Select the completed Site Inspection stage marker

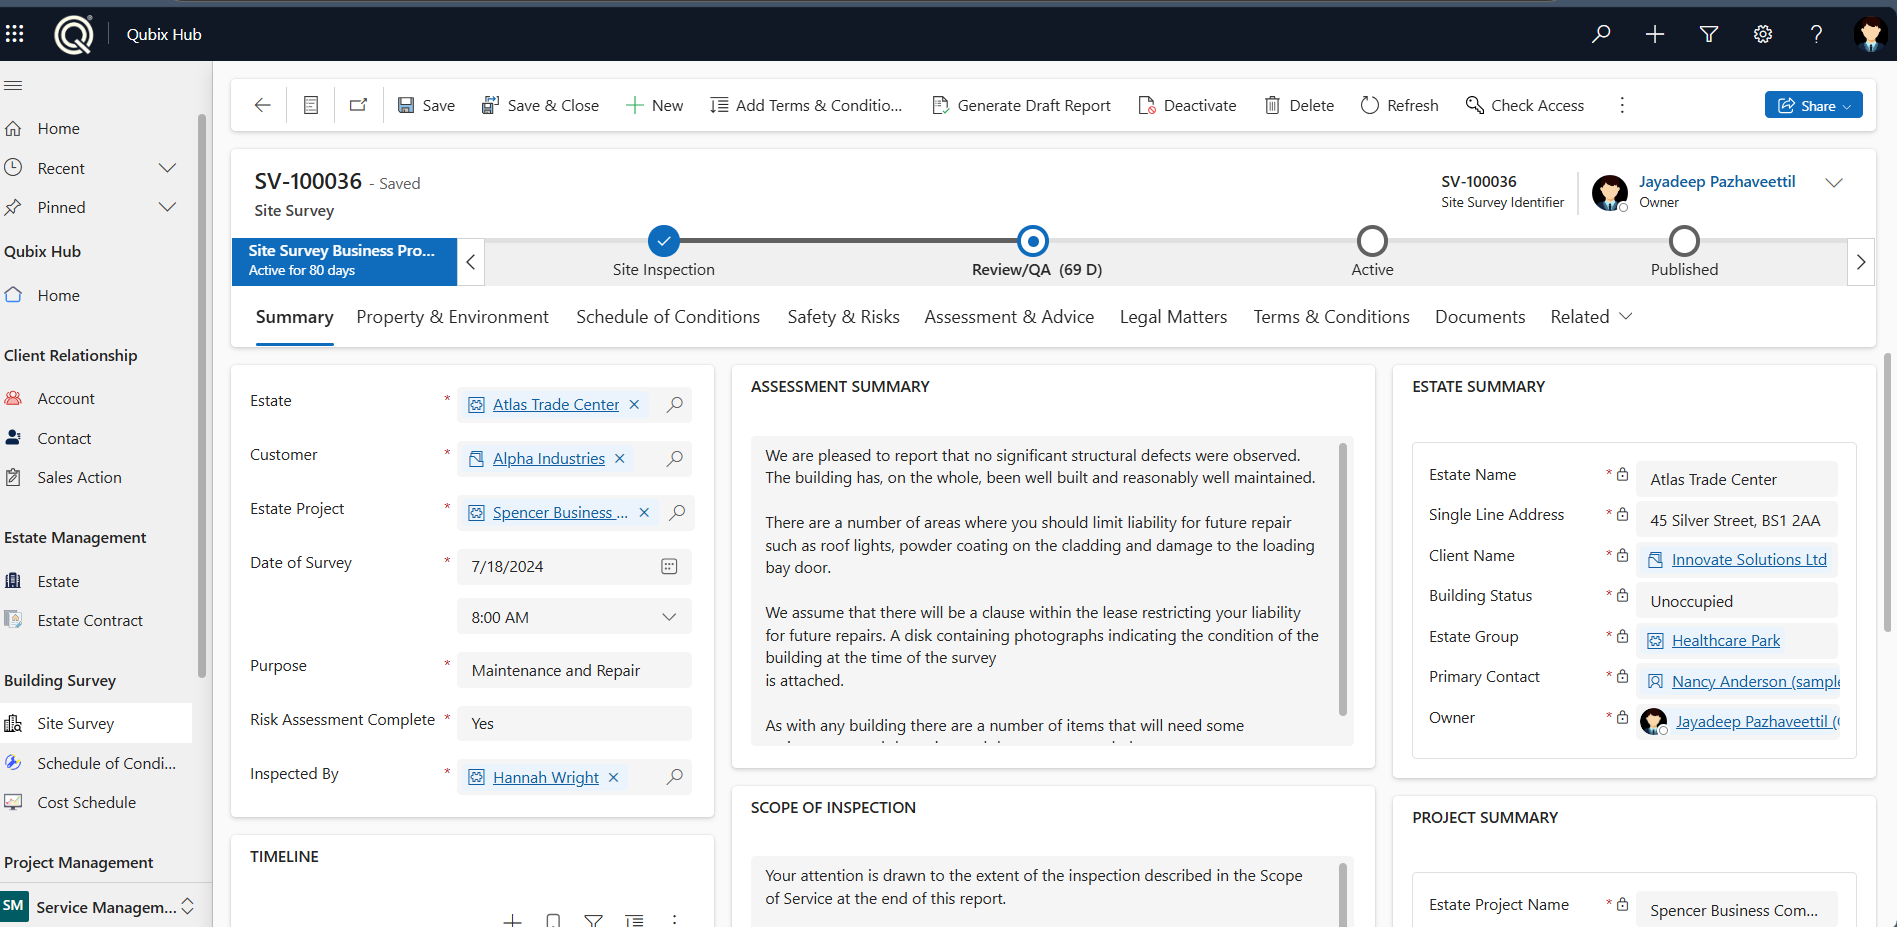pos(664,241)
